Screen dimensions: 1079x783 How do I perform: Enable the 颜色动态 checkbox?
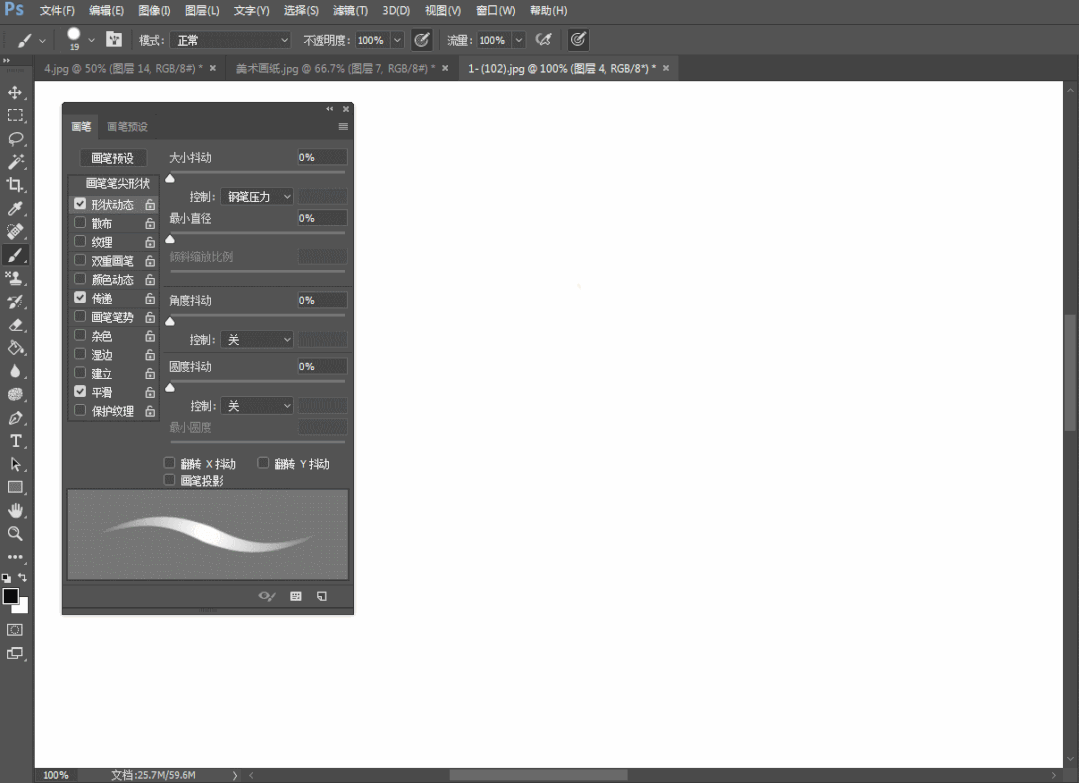pos(80,279)
